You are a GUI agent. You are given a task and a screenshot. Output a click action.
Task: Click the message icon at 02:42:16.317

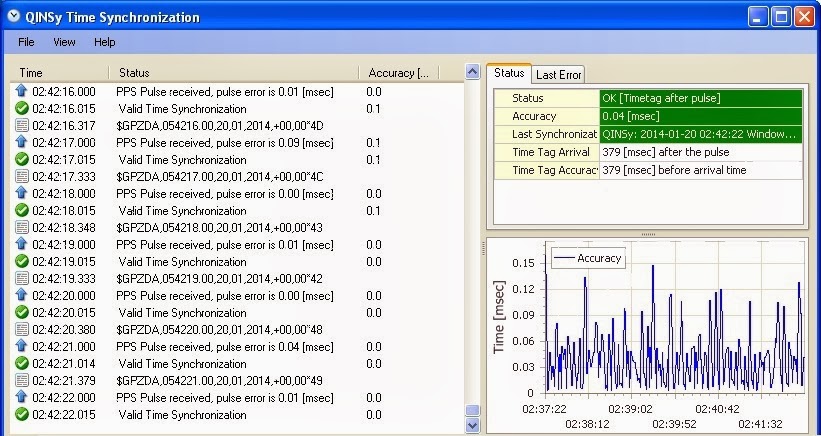coord(21,125)
